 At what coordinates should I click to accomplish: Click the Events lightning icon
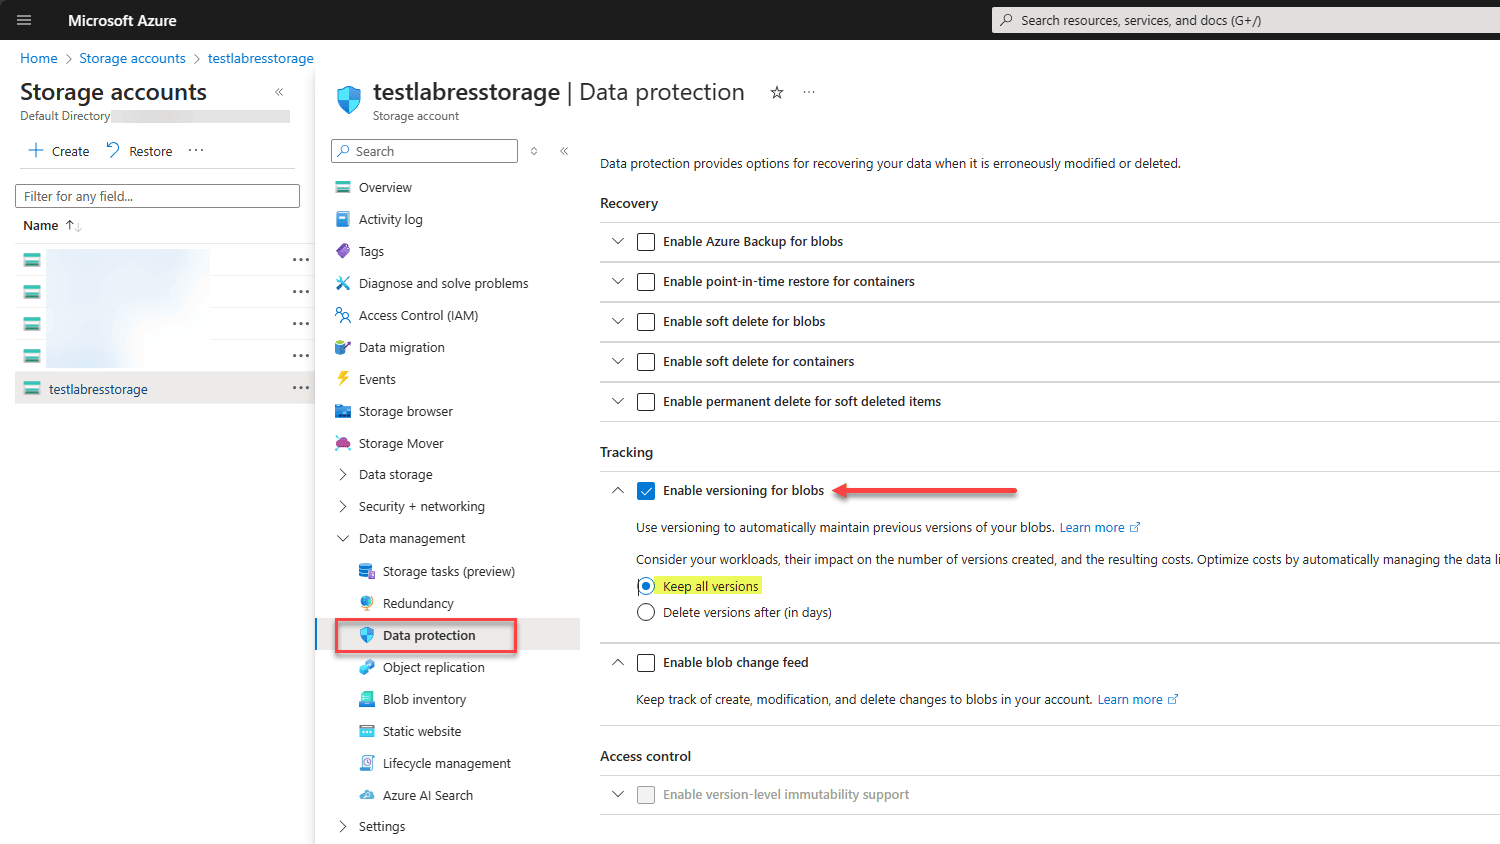(343, 379)
